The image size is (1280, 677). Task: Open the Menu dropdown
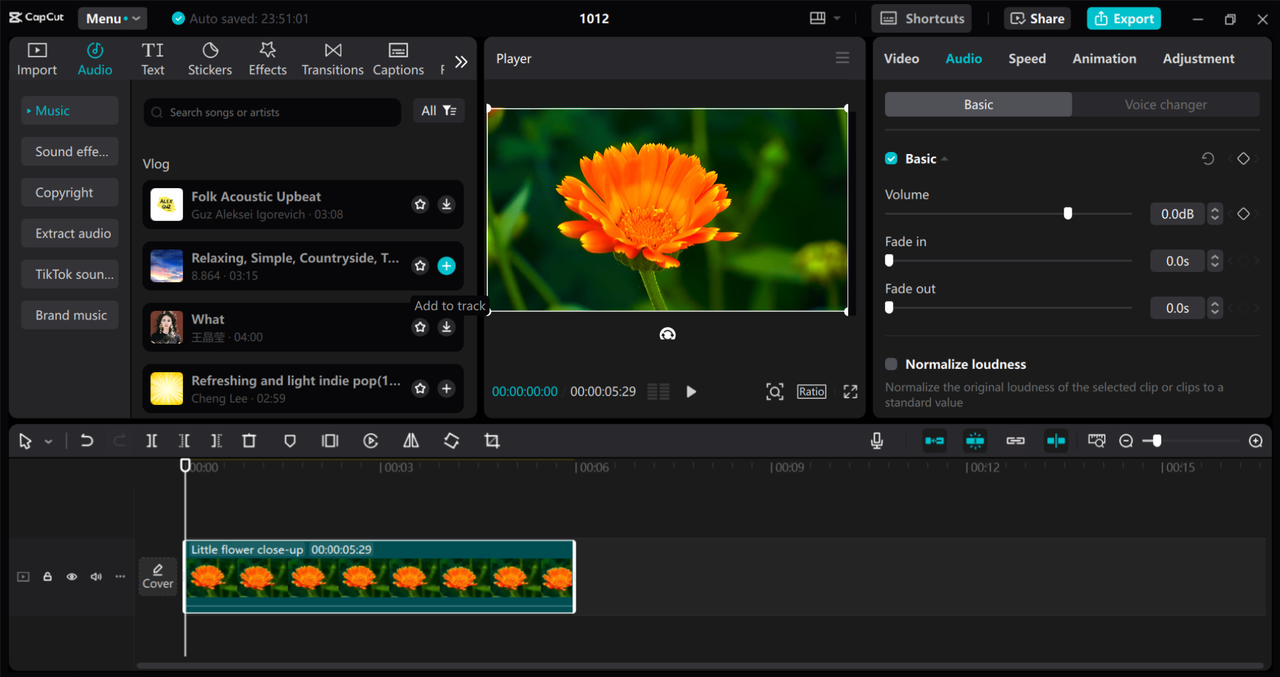(x=112, y=18)
